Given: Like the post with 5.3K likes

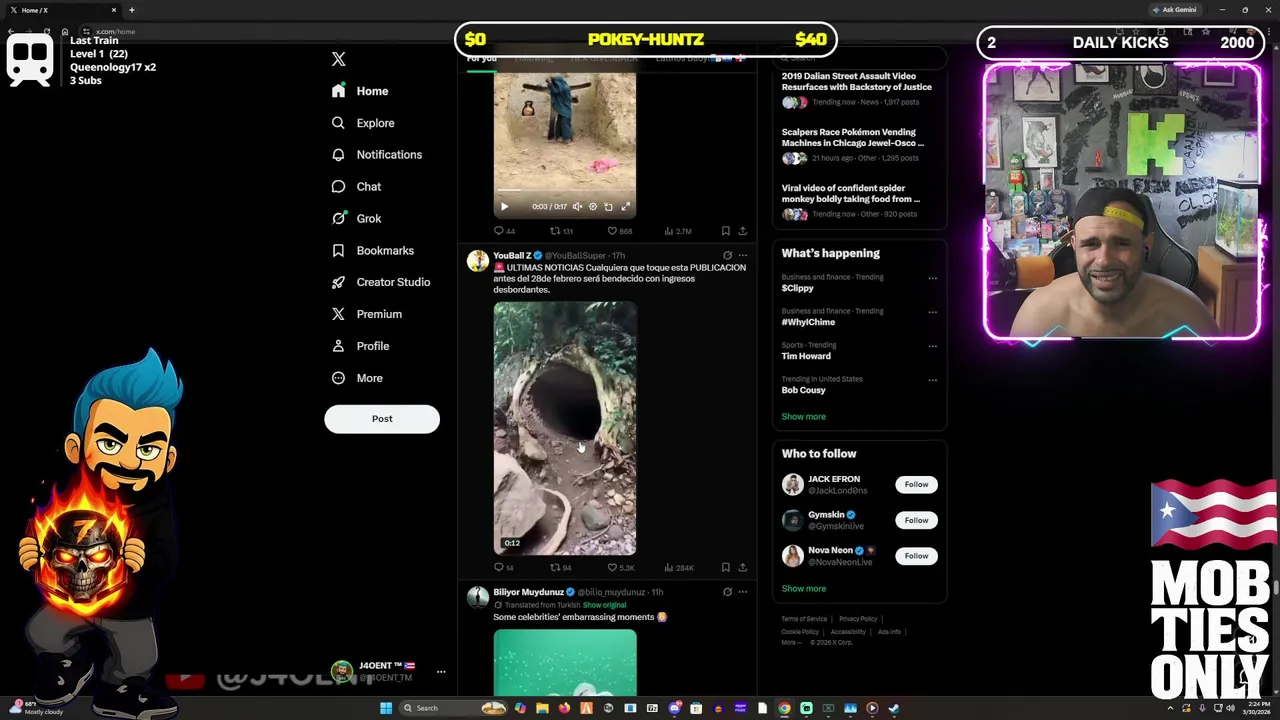Looking at the screenshot, I should [621, 567].
